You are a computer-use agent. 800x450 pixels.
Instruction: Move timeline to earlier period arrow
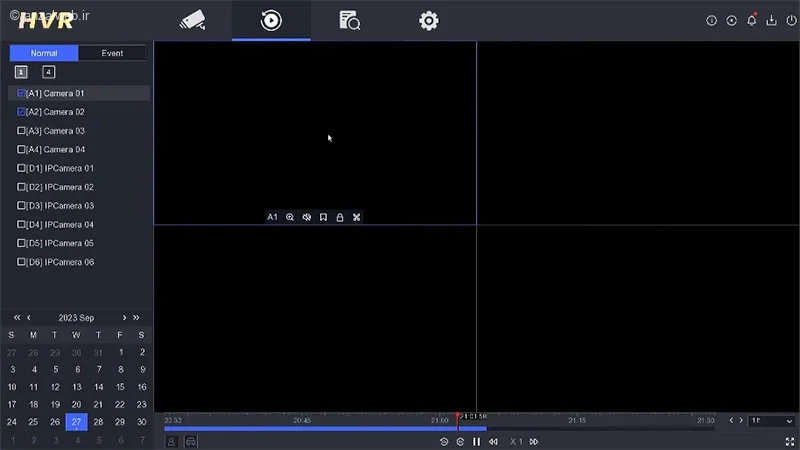(x=731, y=420)
